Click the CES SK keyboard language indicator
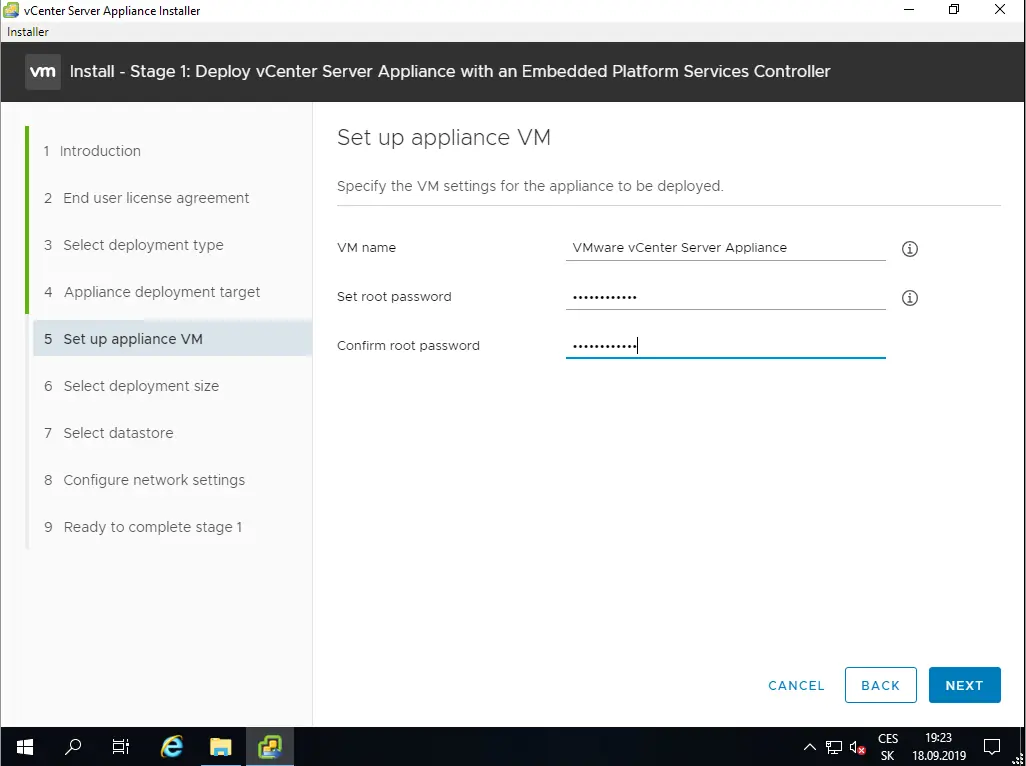 pos(888,747)
